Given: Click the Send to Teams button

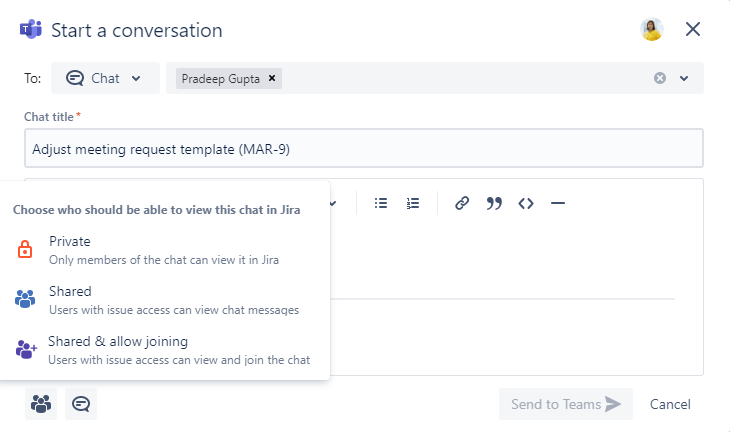Looking at the screenshot, I should [x=565, y=404].
